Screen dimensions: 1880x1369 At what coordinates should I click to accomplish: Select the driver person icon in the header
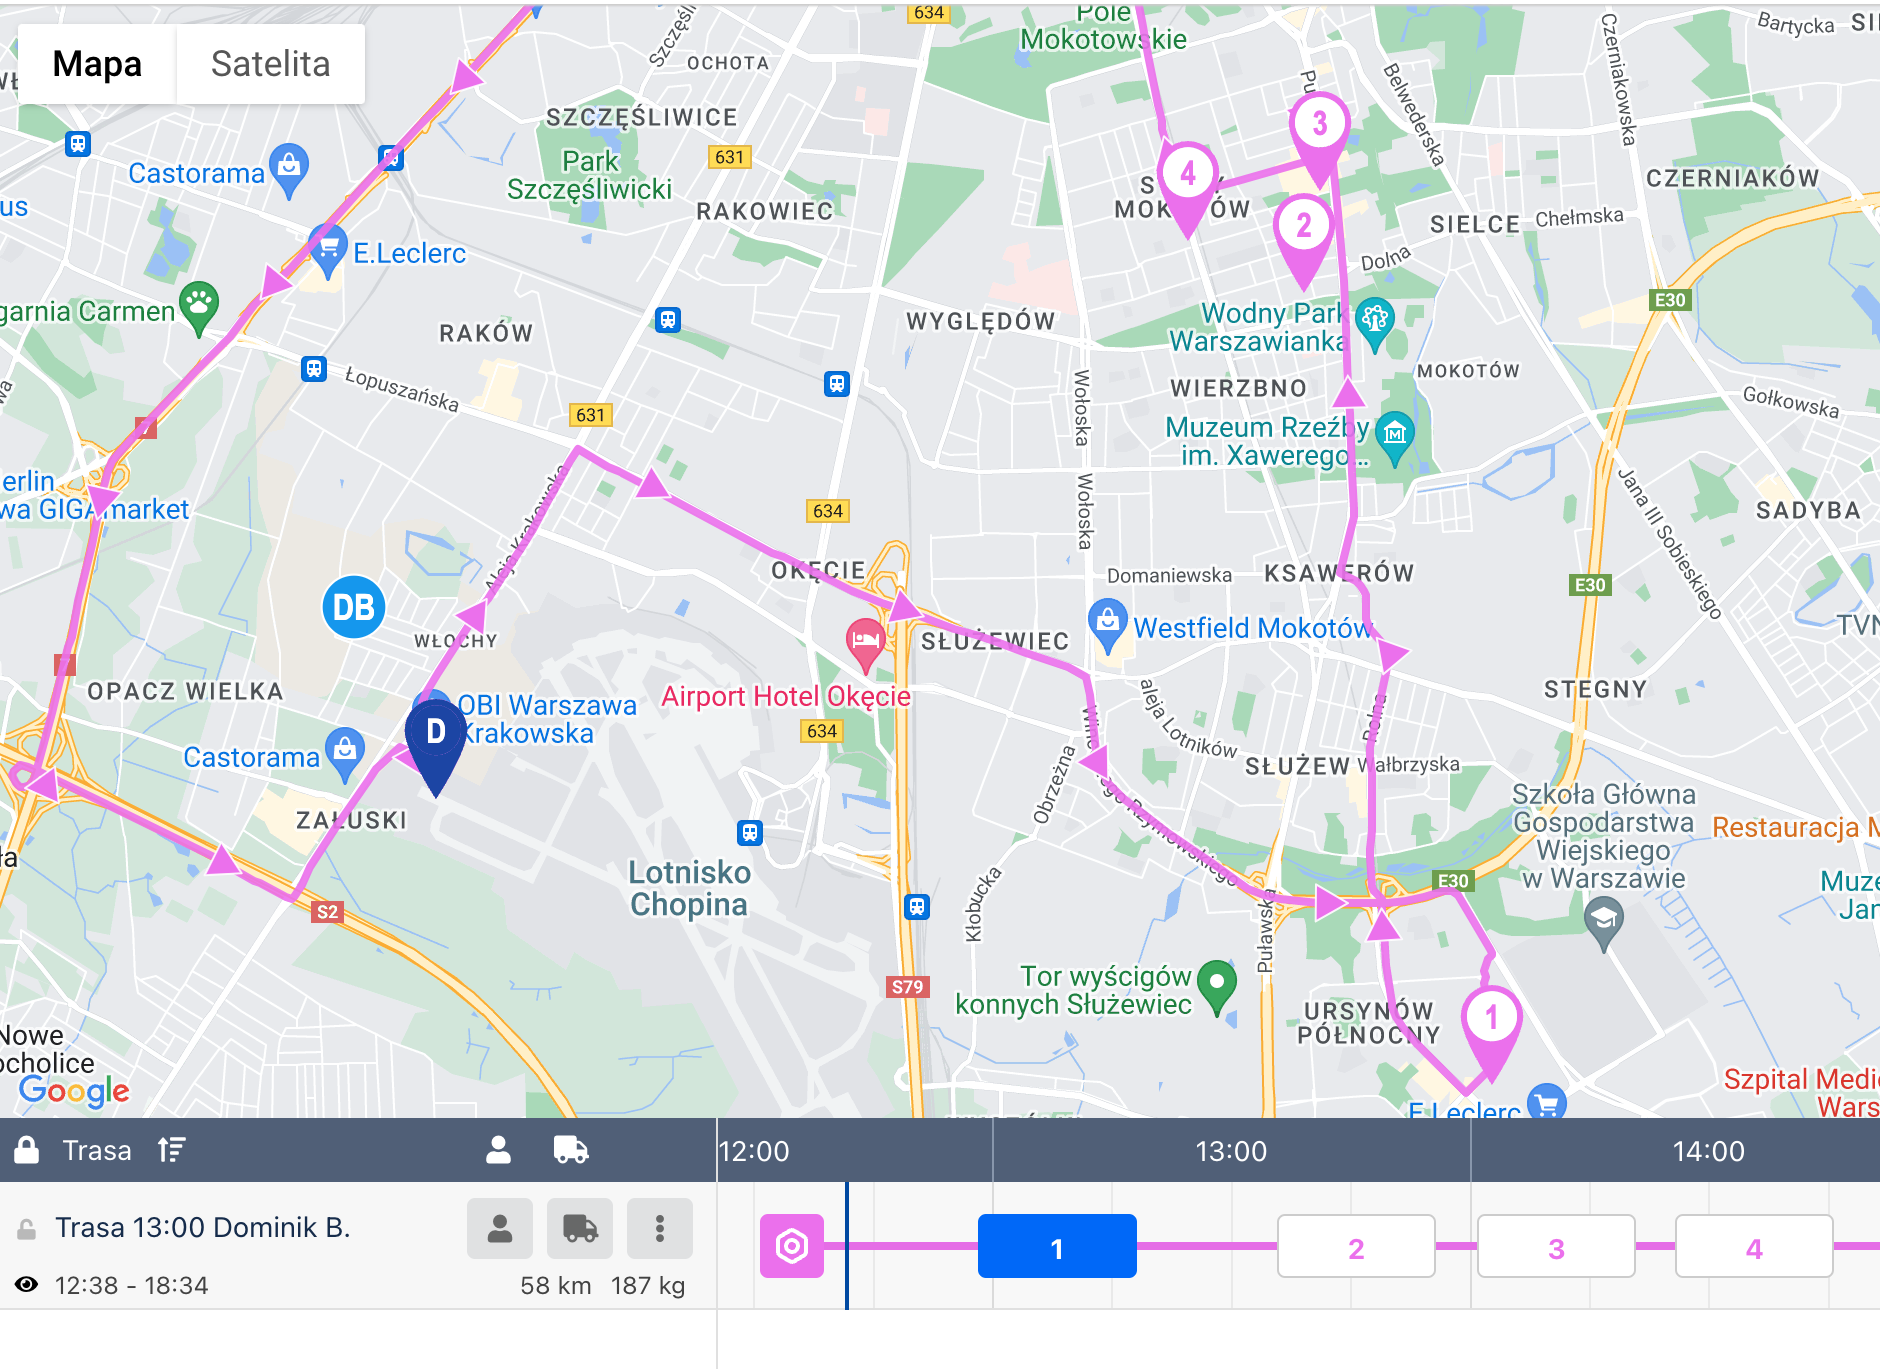coord(498,1150)
